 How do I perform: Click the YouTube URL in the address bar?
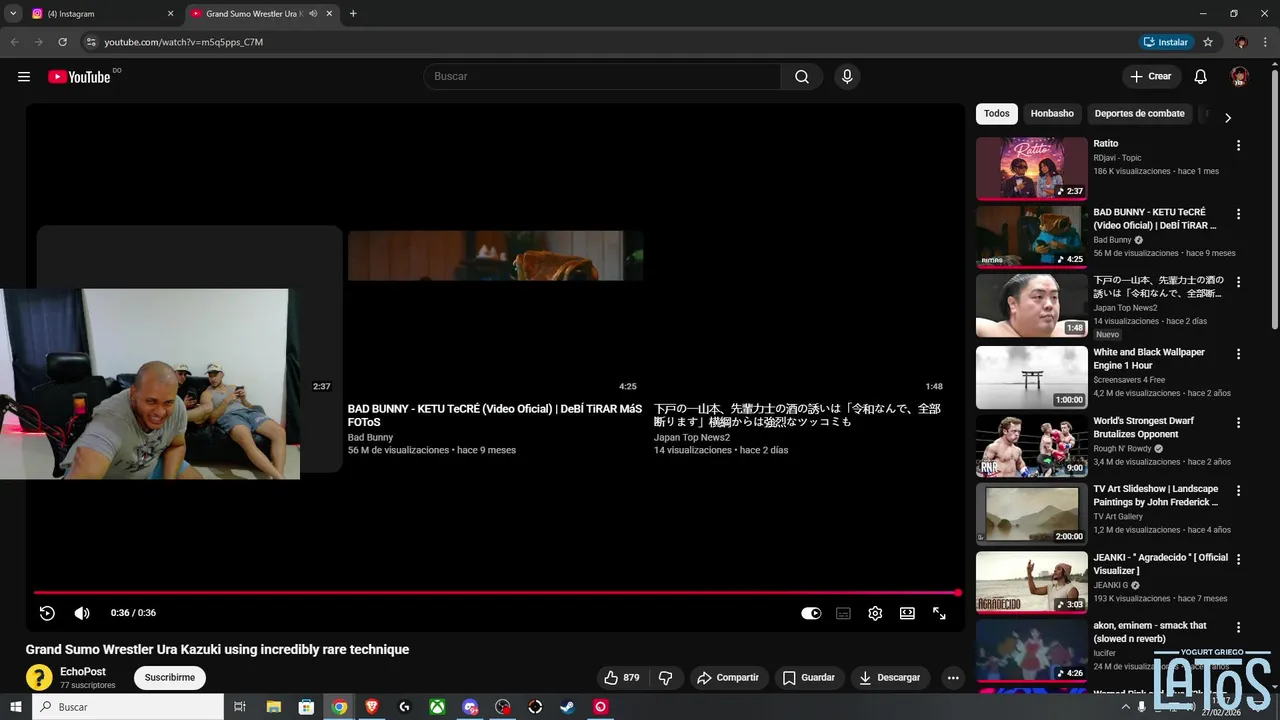[x=184, y=42]
